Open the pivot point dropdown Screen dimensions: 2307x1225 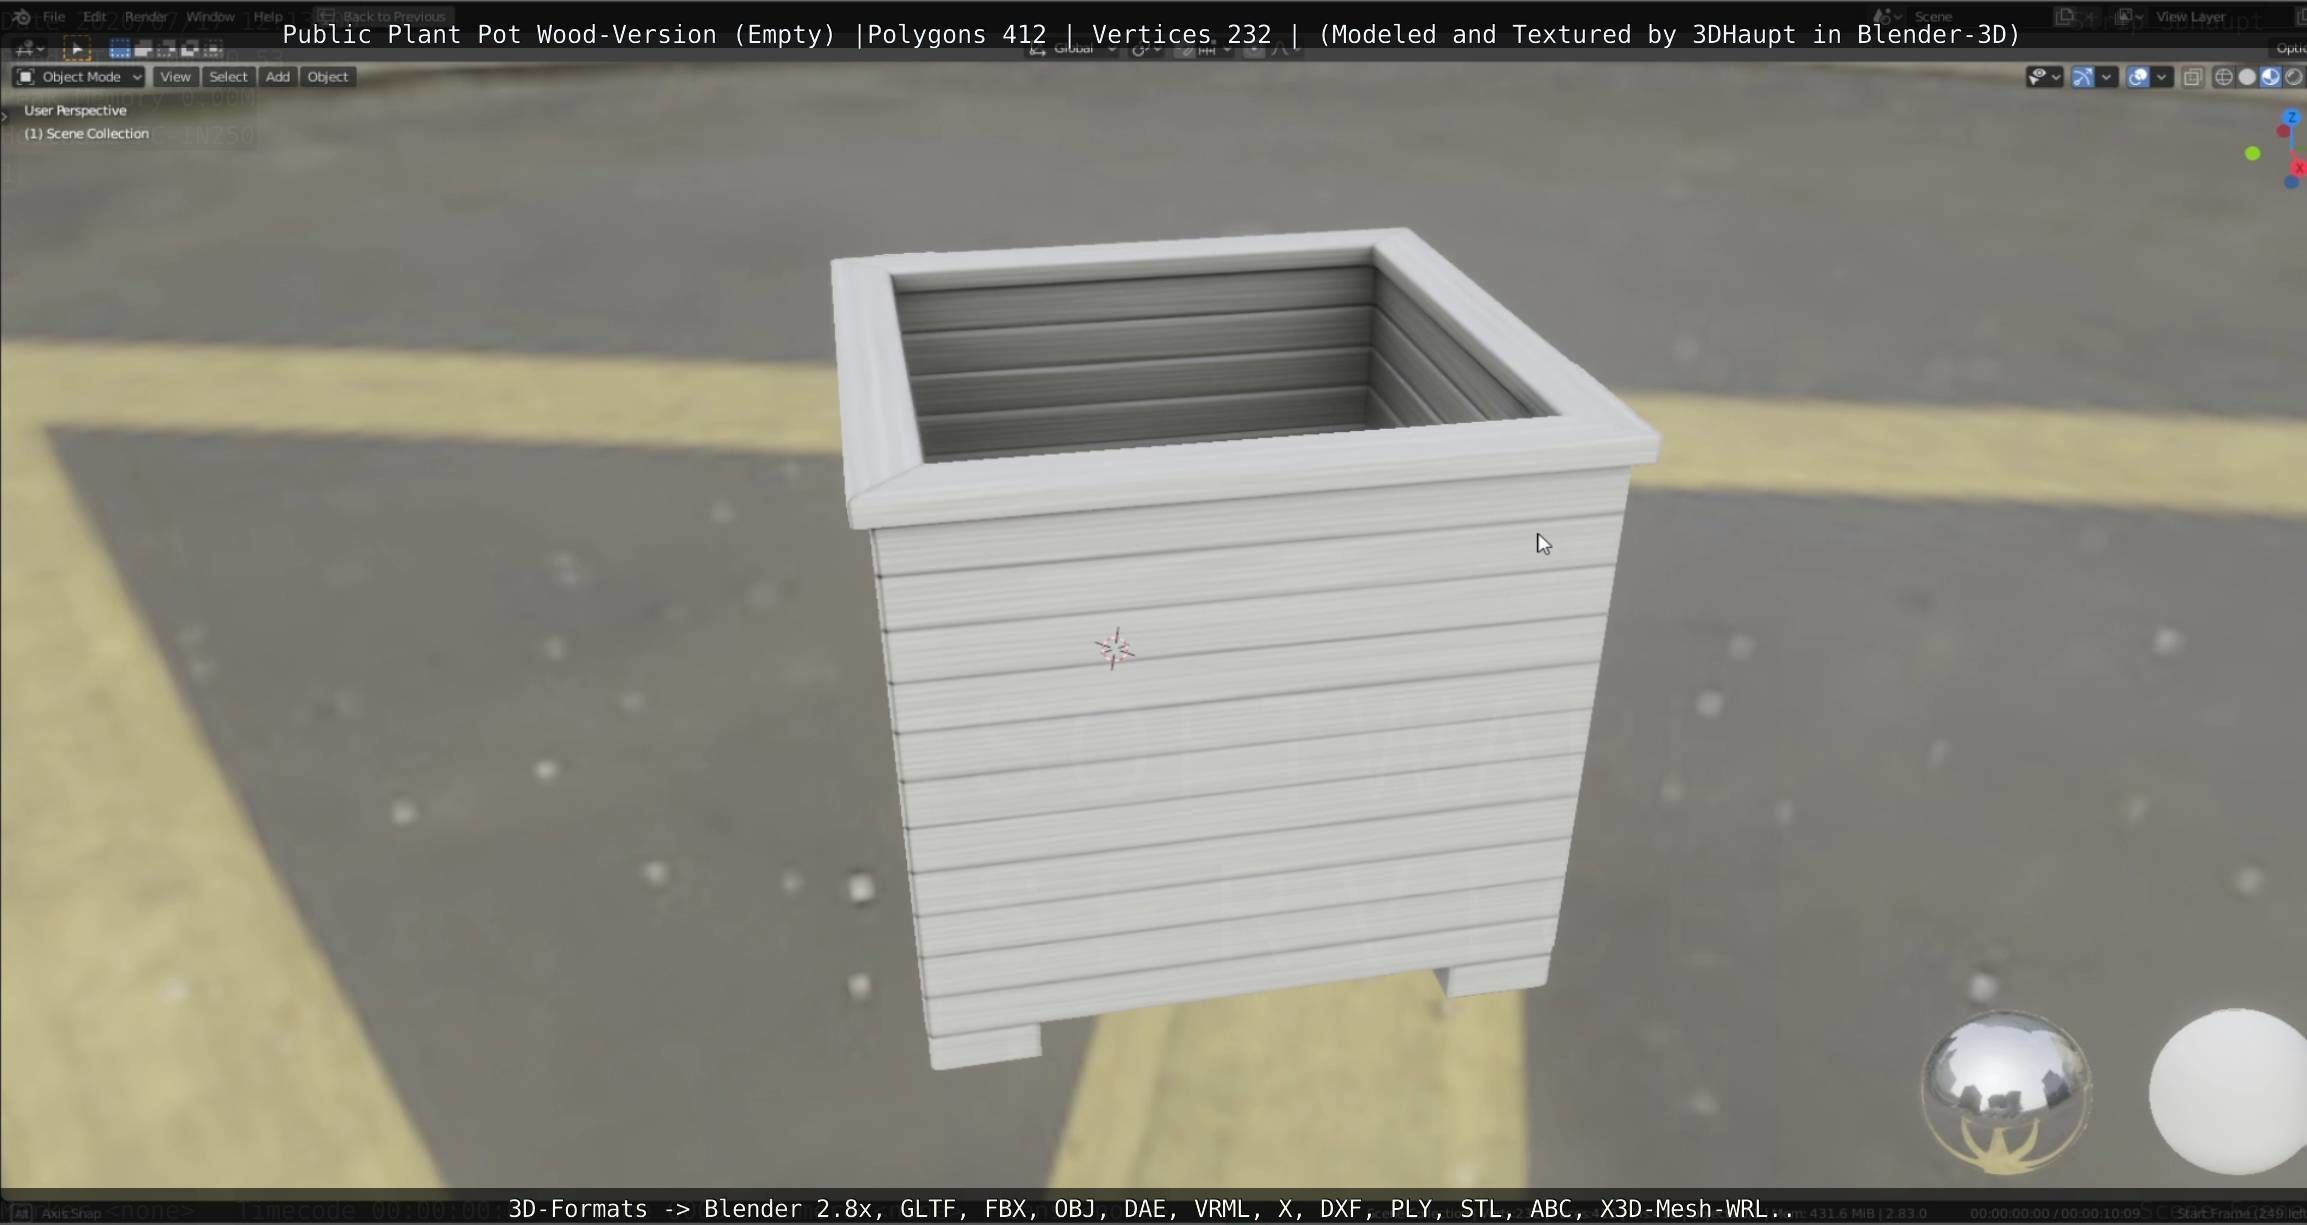pyautogui.click(x=1146, y=48)
